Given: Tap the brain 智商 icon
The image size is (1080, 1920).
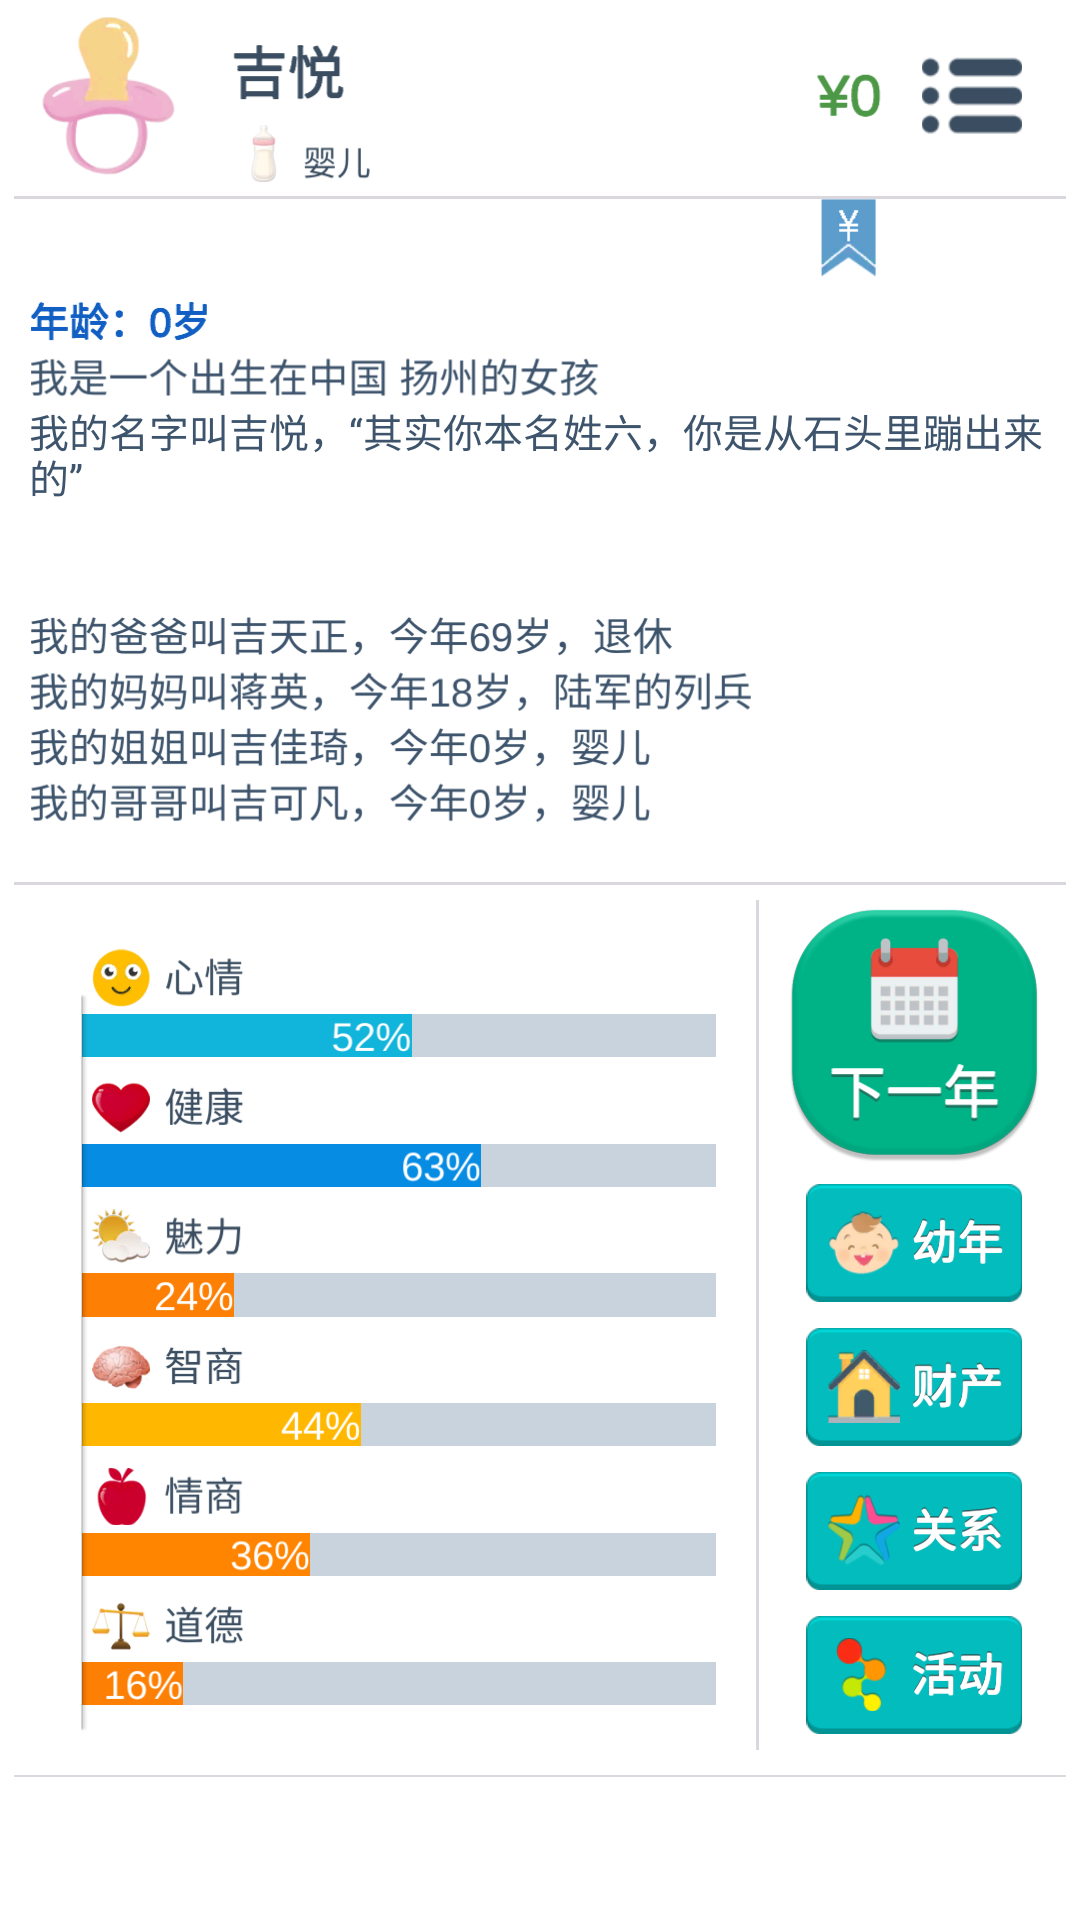Looking at the screenshot, I should [x=121, y=1367].
